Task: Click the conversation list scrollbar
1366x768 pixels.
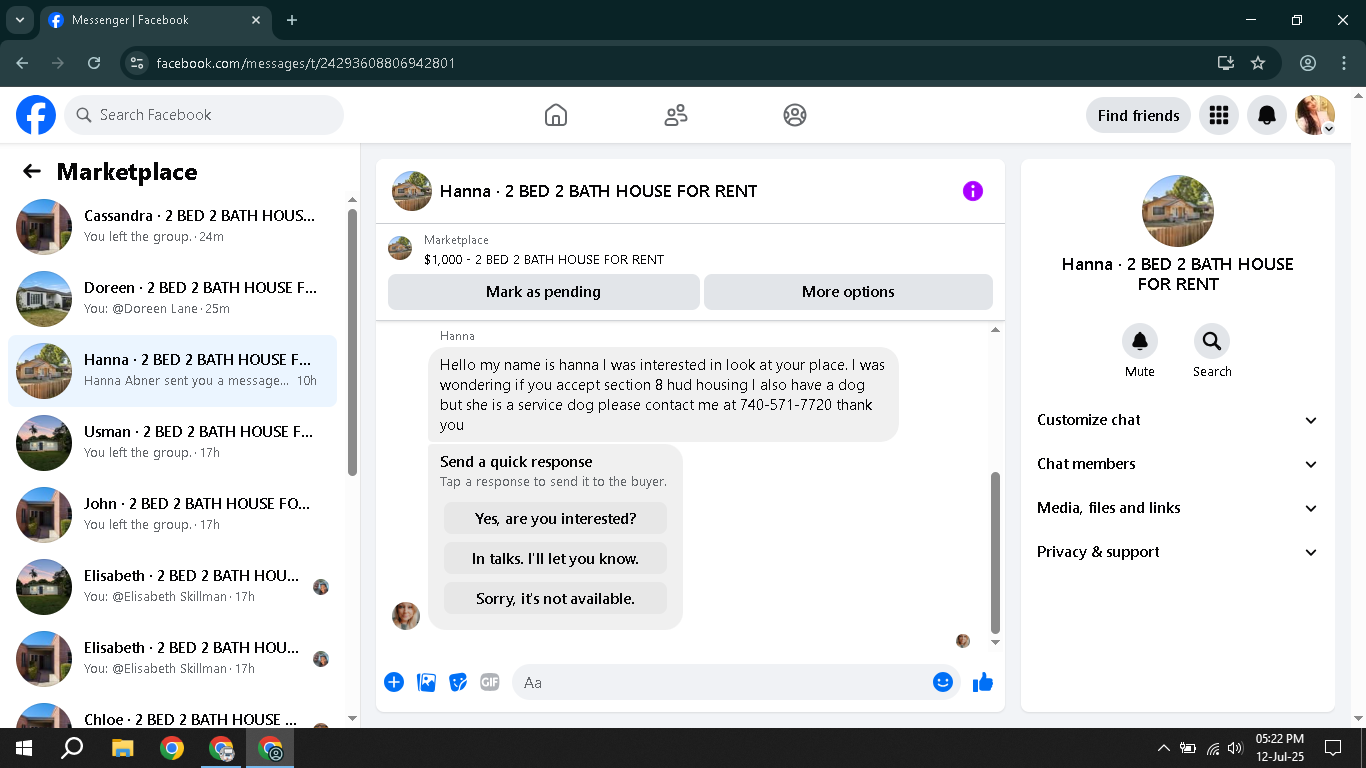Action: (352, 342)
